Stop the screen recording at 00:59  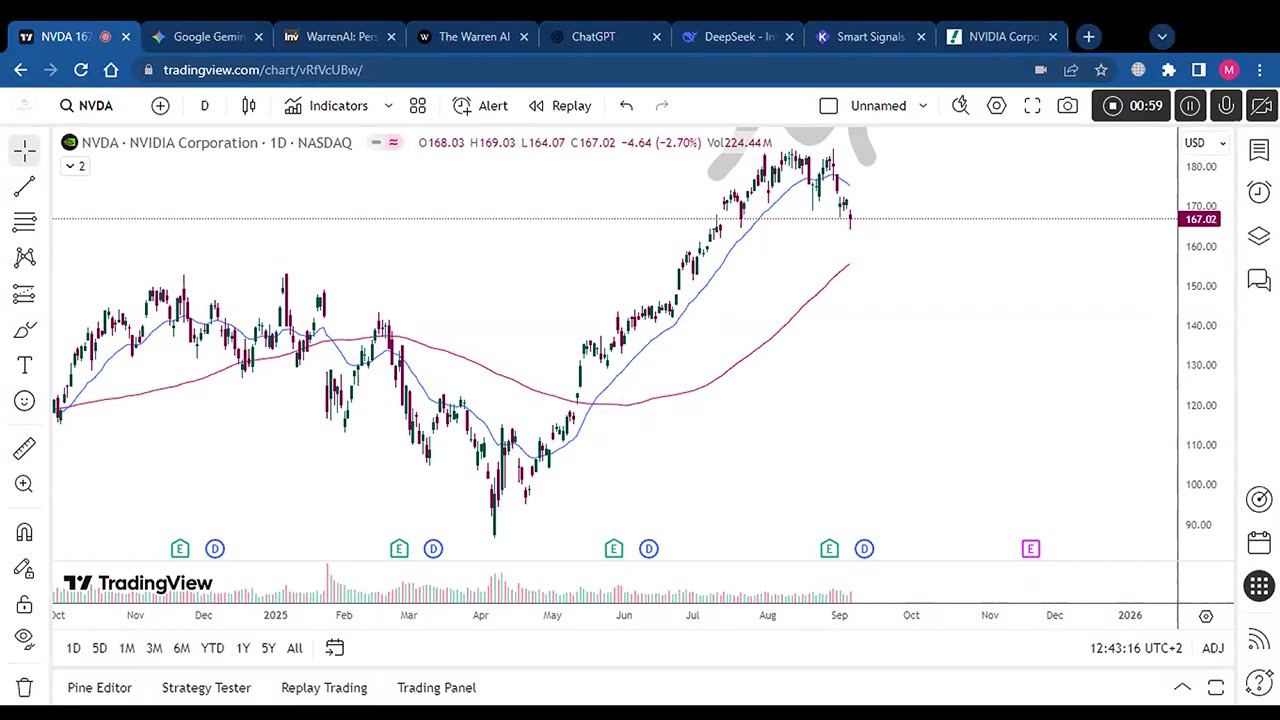coord(1133,105)
